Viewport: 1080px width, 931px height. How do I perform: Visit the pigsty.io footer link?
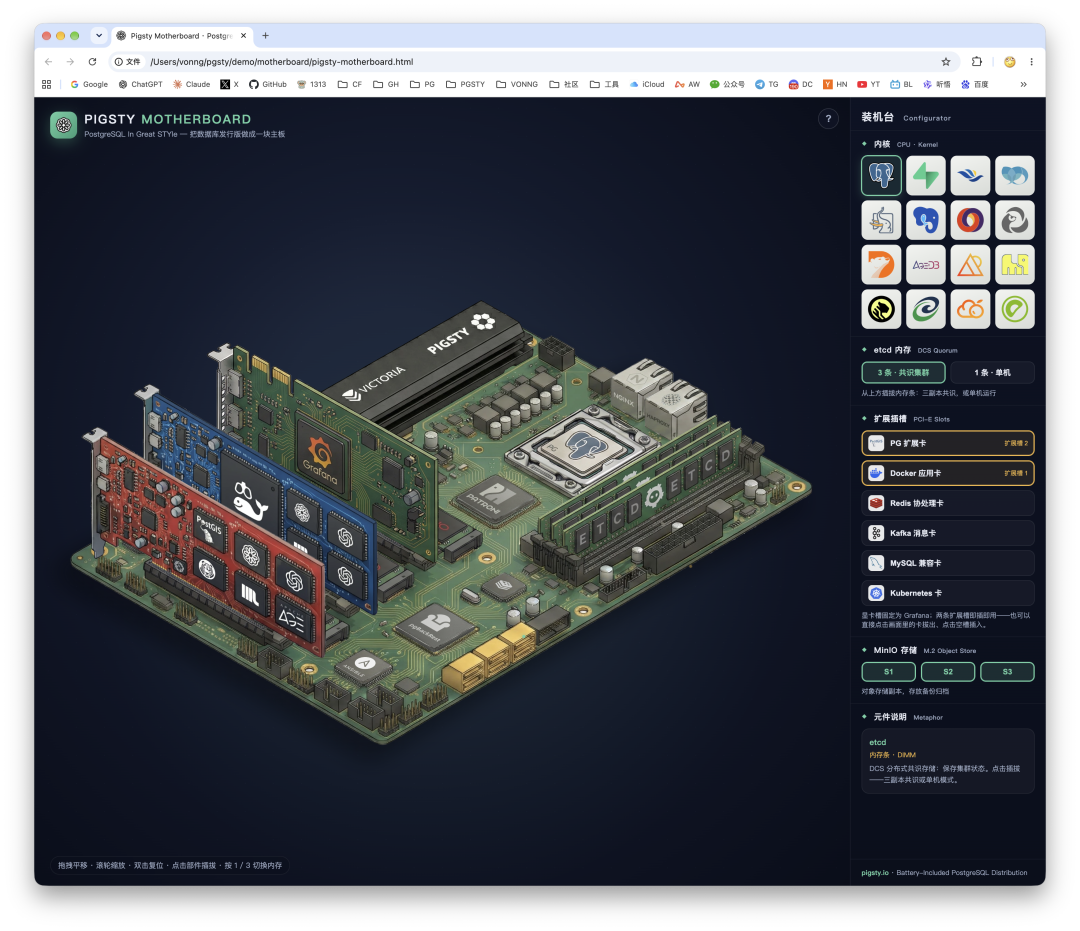pos(875,872)
